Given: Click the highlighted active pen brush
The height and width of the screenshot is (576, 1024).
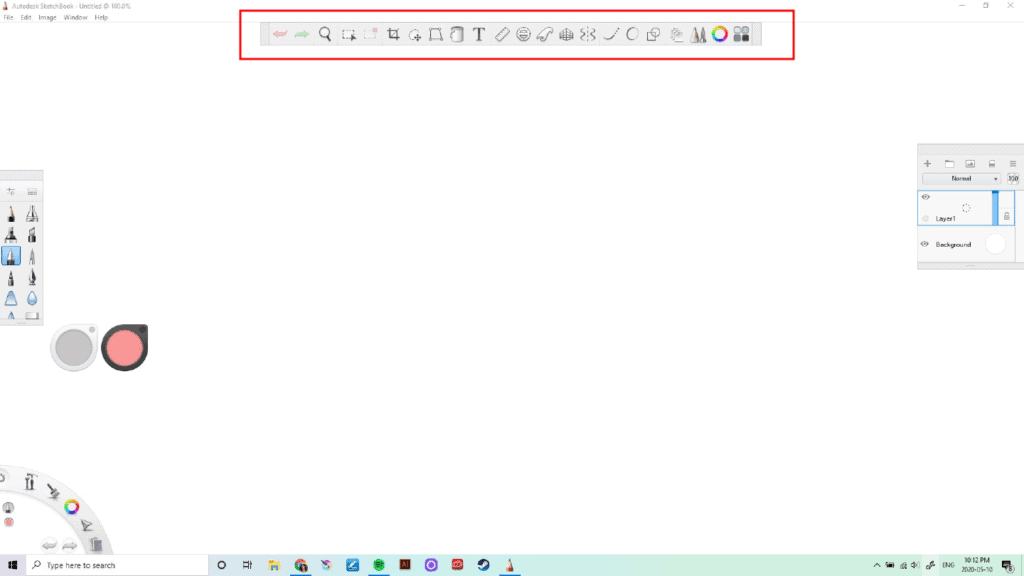Looking at the screenshot, I should coord(11,256).
